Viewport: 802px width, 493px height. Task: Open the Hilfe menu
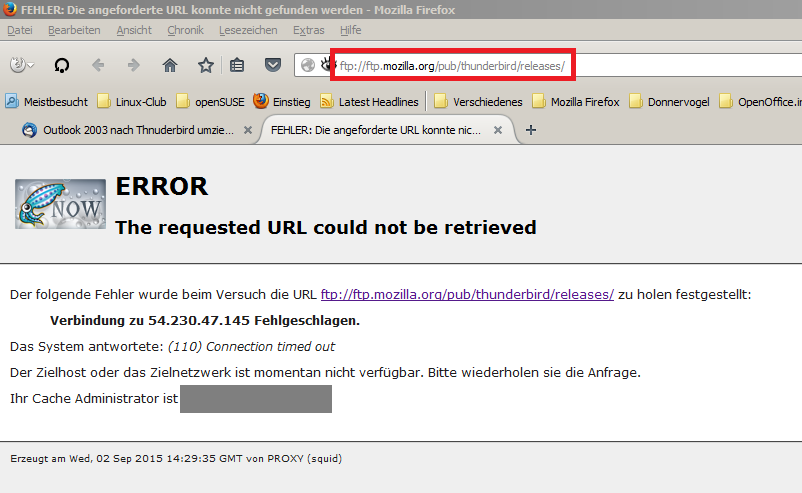(350, 30)
